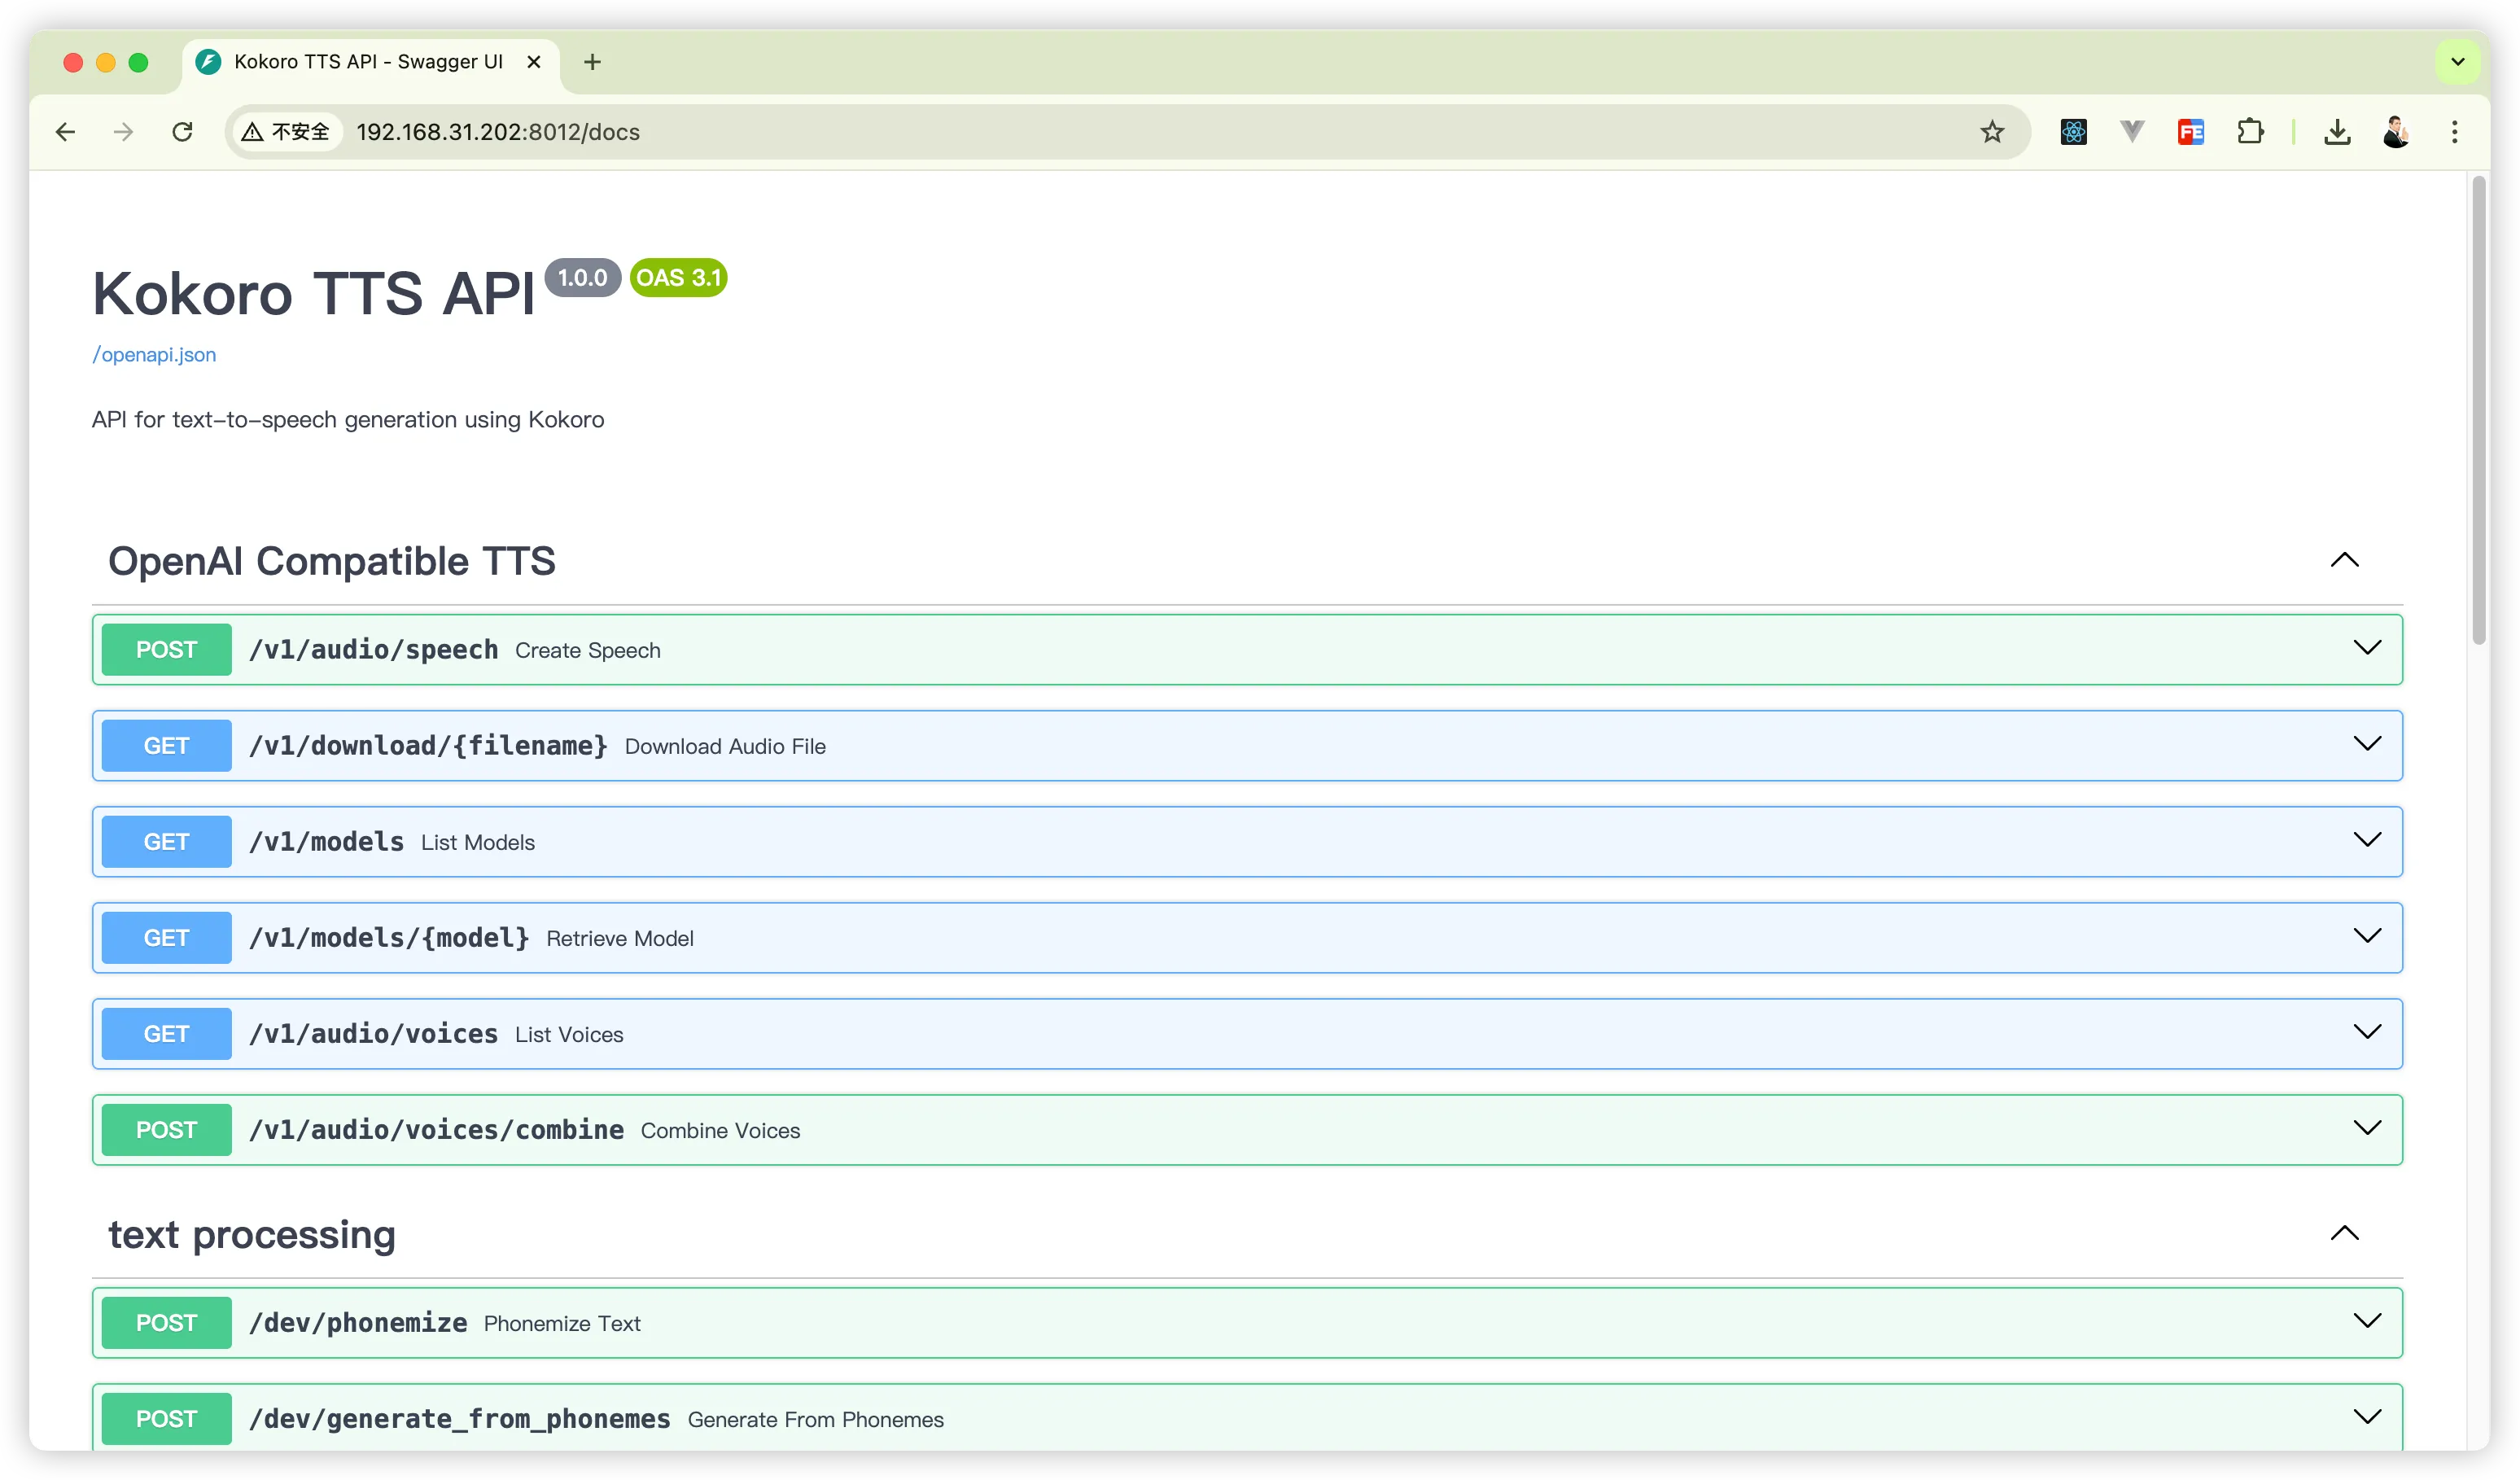Open the Extensions puzzle menu

(x=2250, y=132)
